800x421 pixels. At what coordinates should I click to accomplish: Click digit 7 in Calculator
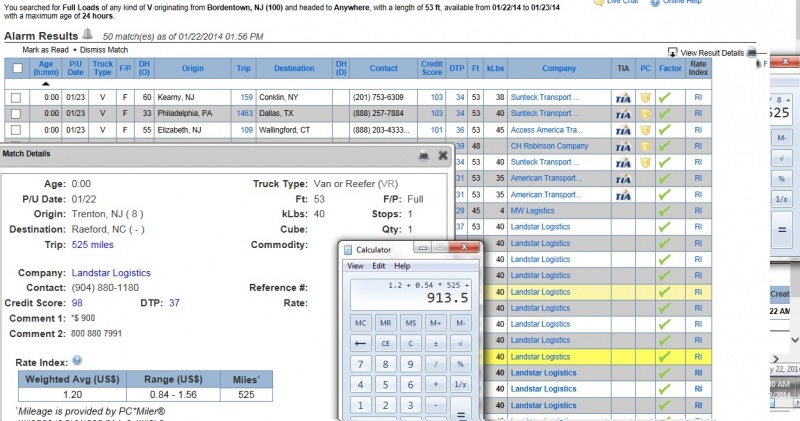coord(360,364)
